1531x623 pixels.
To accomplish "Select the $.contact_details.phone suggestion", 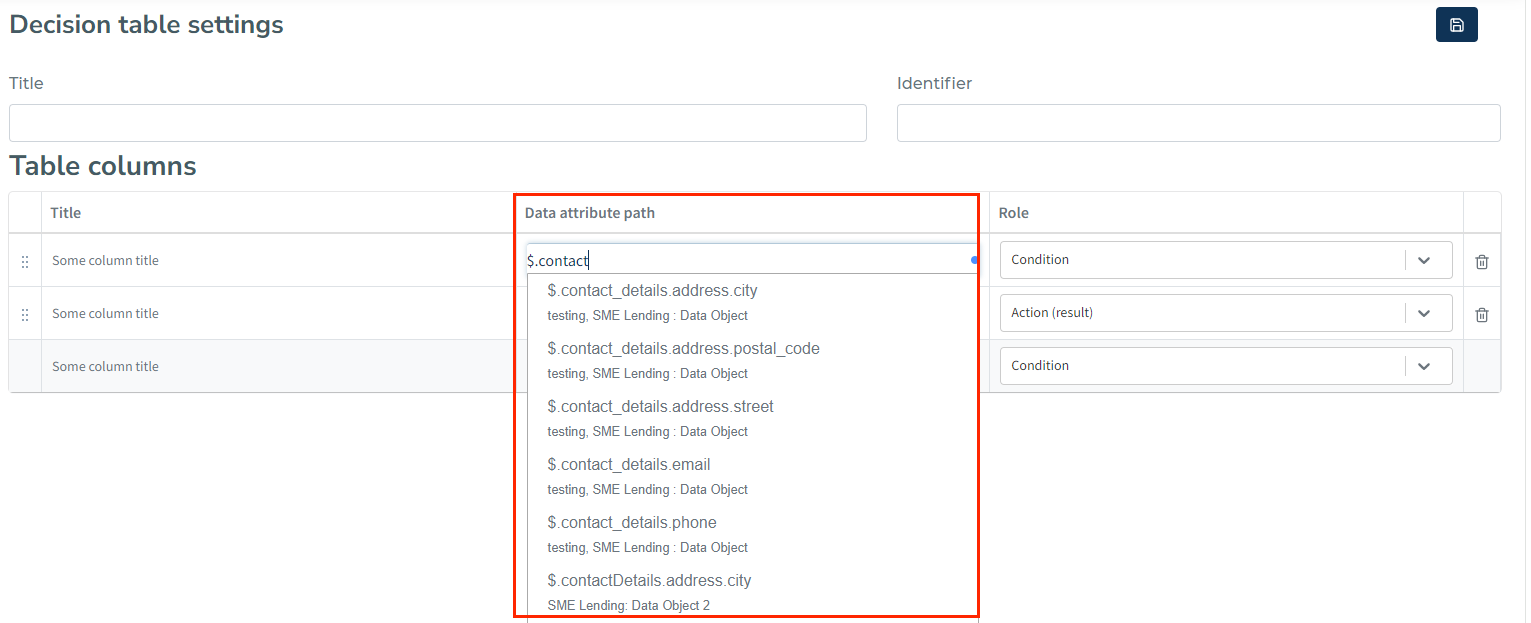I will [x=752, y=534].
